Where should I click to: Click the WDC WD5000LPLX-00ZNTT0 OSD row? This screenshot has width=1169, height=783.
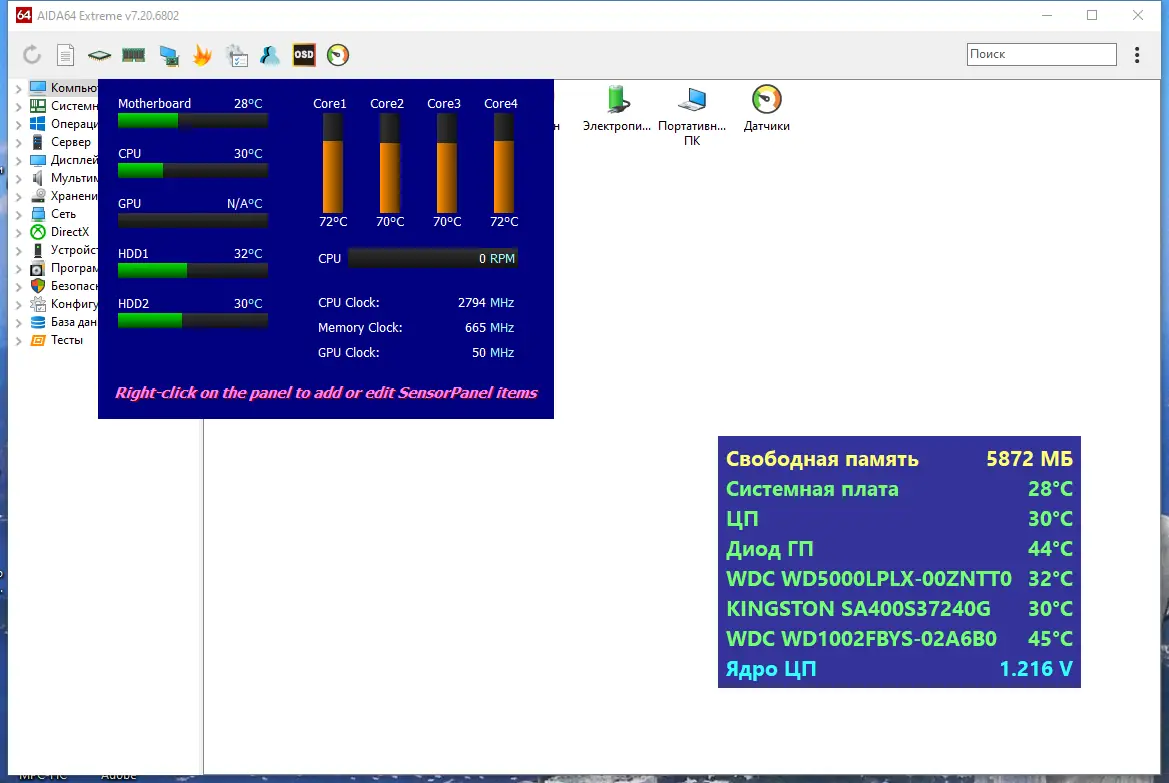coord(899,579)
